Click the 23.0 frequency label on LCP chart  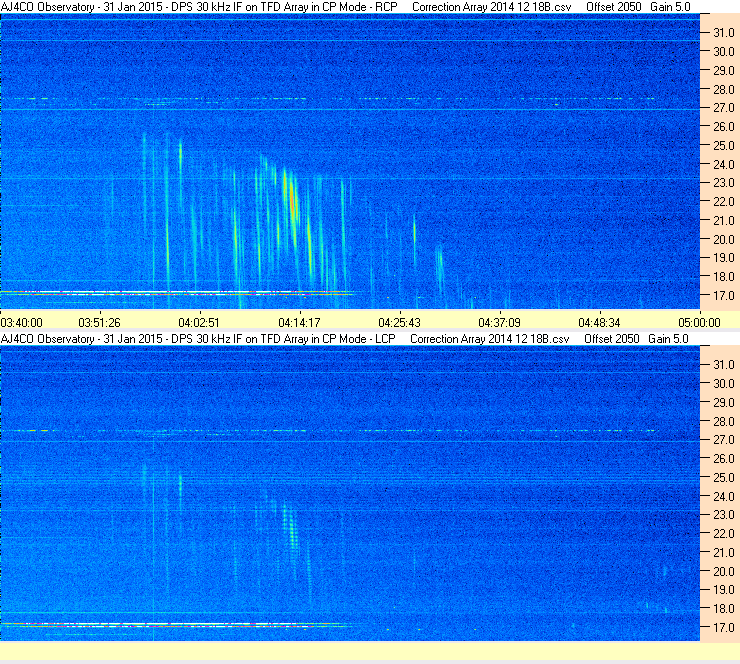tap(724, 515)
